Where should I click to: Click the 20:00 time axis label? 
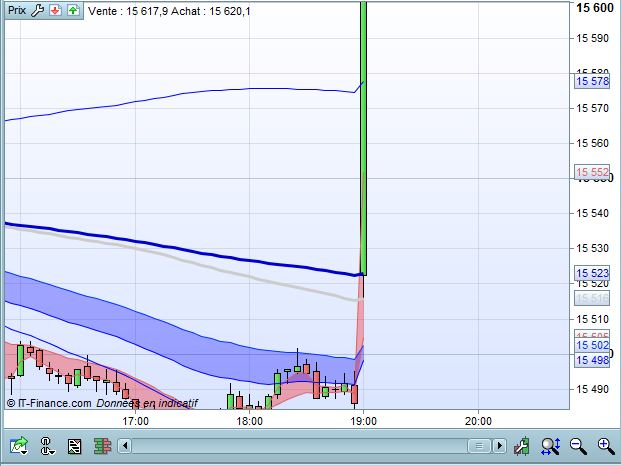478,421
